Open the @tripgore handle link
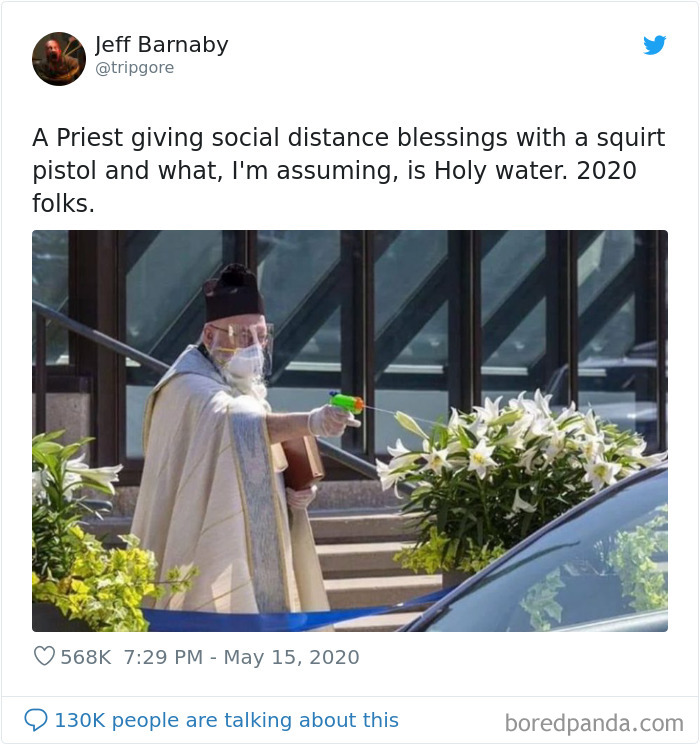This screenshot has width=700, height=745. tap(134, 68)
